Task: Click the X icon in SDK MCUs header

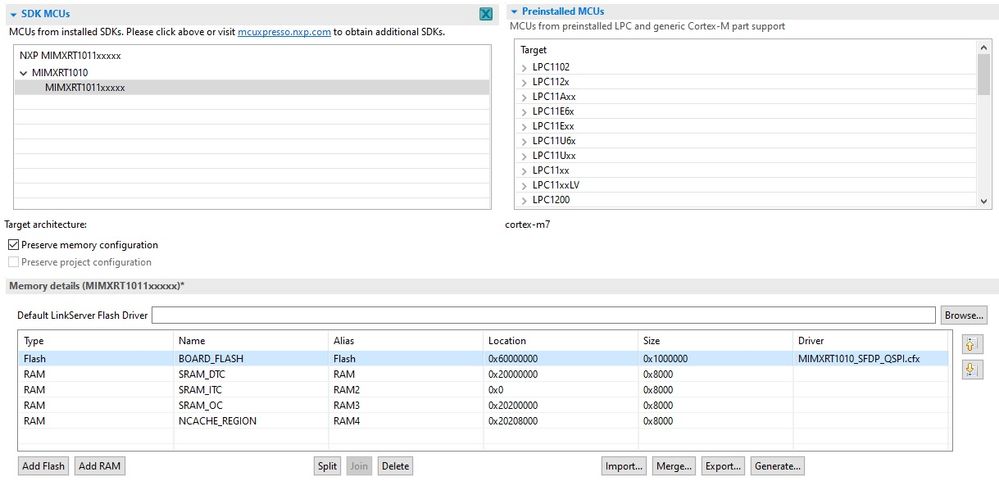Action: coord(485,14)
